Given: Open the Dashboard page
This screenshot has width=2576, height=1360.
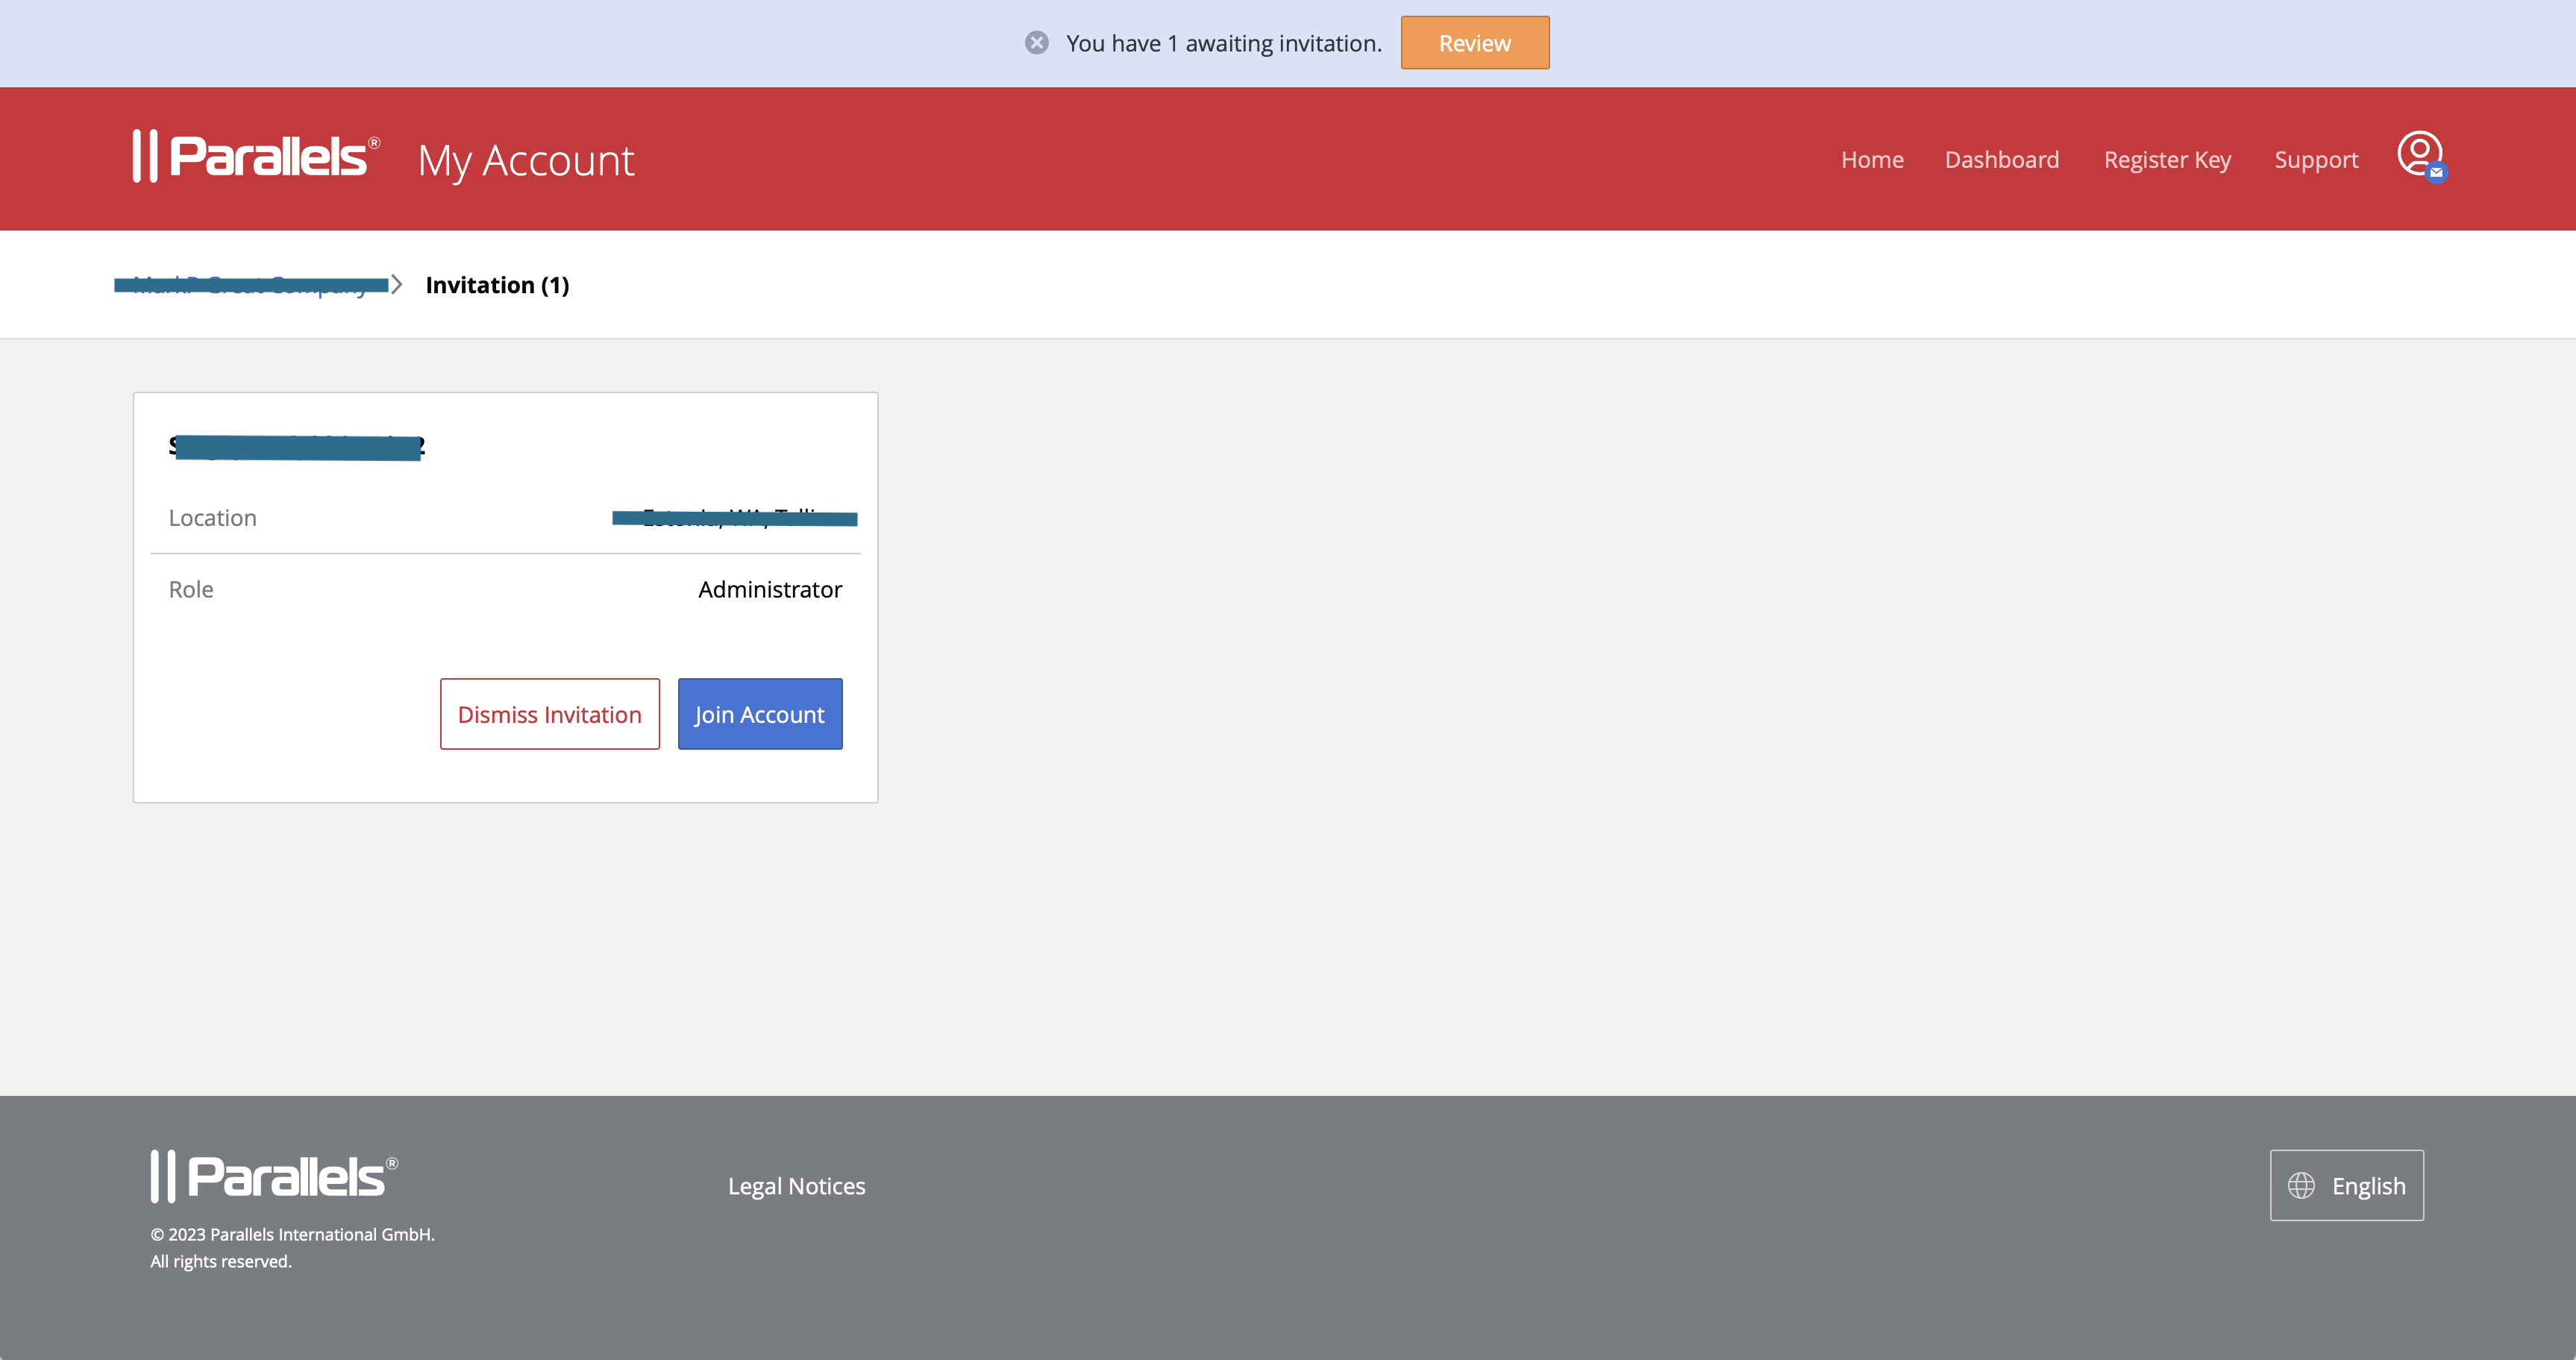Looking at the screenshot, I should tap(2002, 160).
